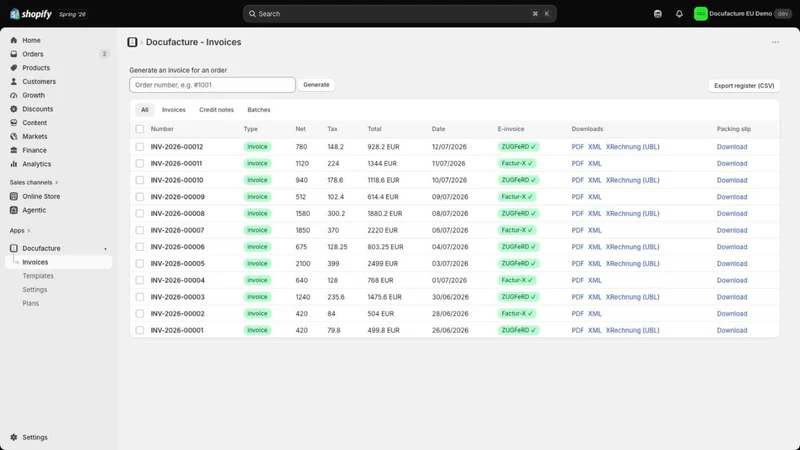Image resolution: width=800 pixels, height=450 pixels.
Task: Switch to the Invoices tab
Action: tap(173, 110)
